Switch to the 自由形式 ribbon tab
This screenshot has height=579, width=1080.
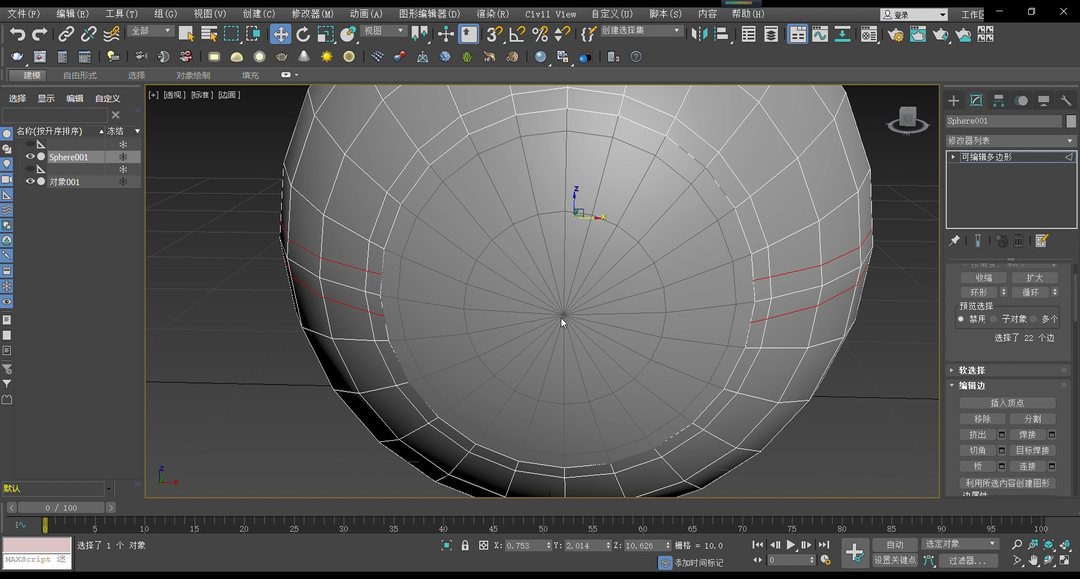80,75
